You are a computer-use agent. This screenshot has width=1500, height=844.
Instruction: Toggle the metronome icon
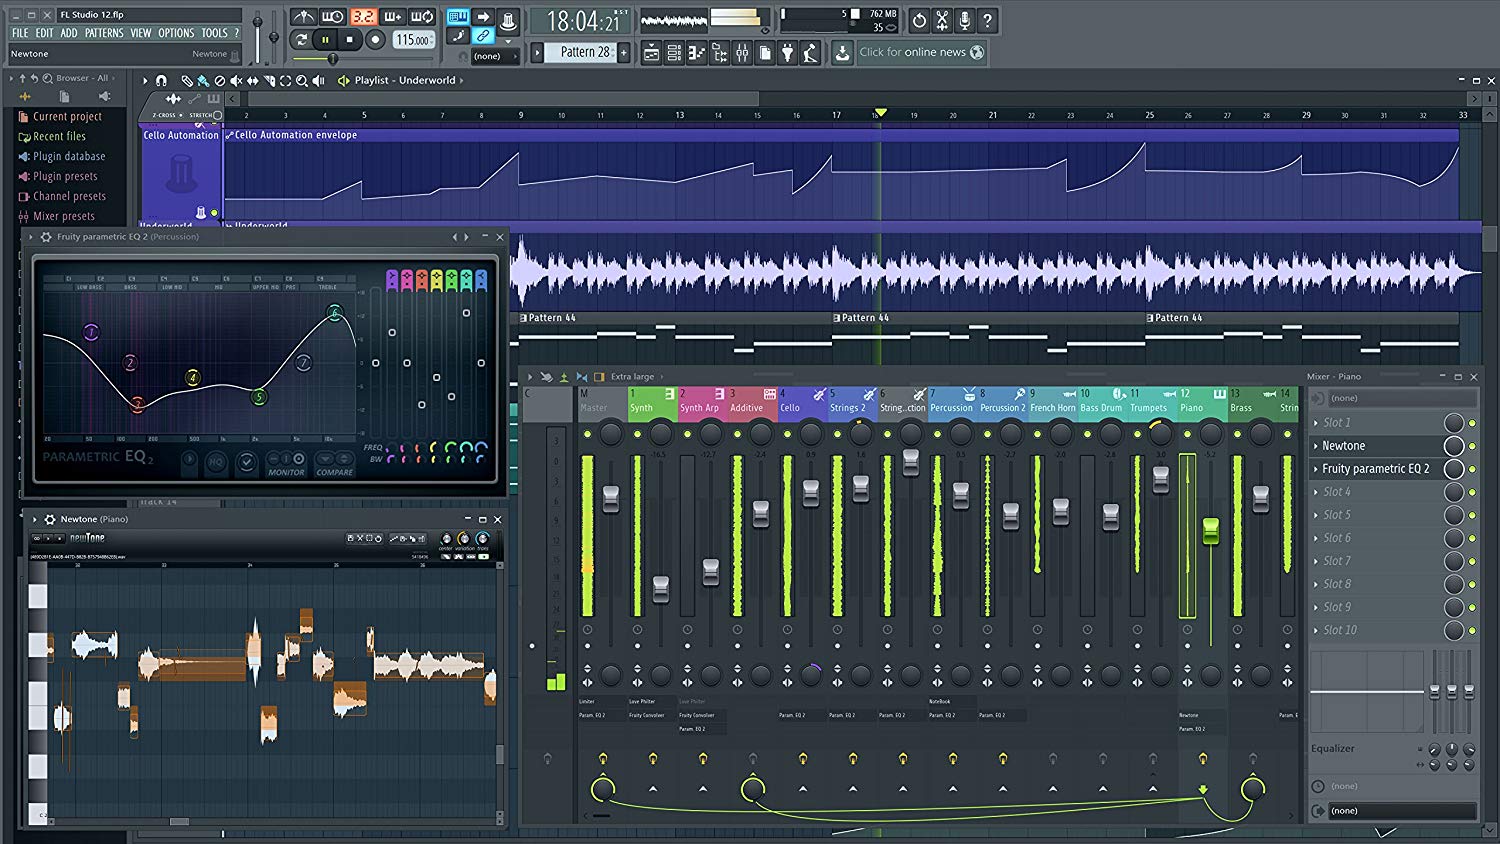[303, 14]
